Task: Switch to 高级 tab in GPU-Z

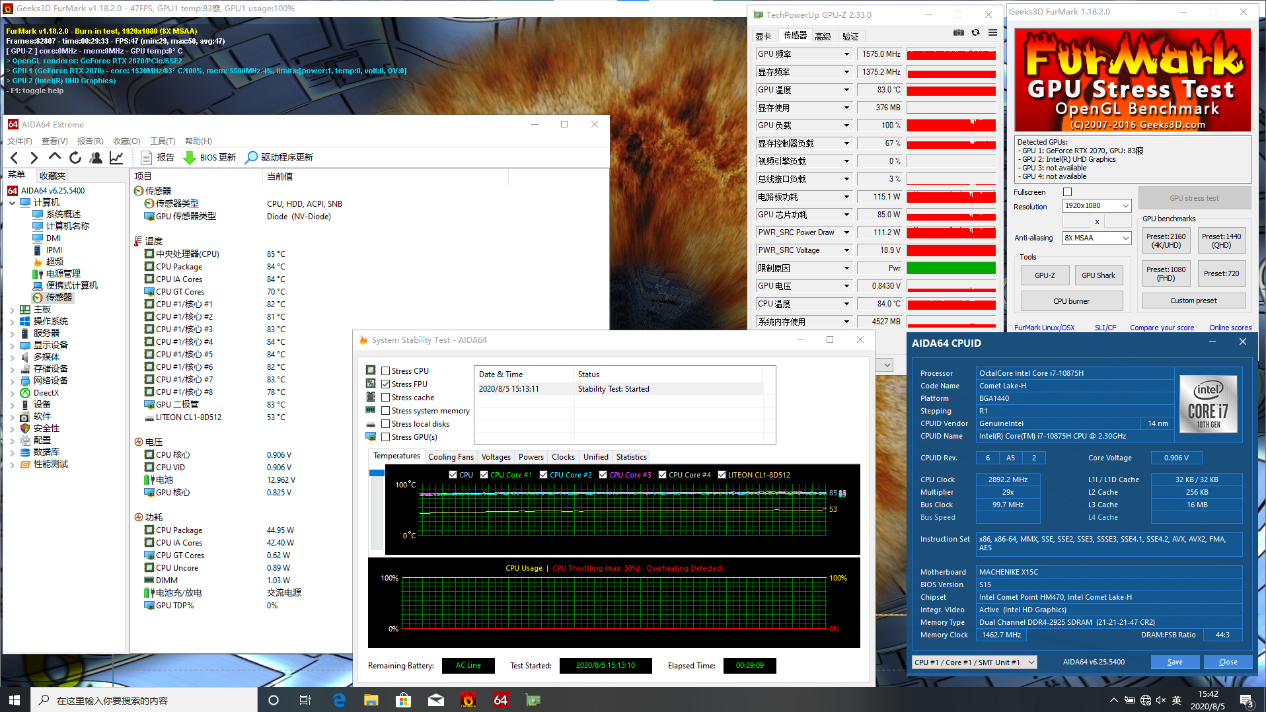Action: (822, 35)
